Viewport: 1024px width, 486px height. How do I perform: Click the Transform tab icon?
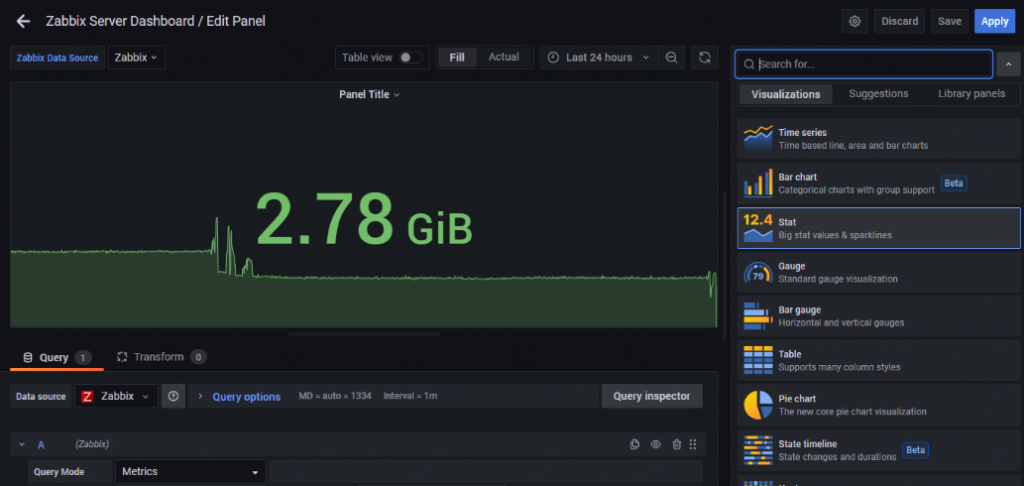pyautogui.click(x=121, y=357)
